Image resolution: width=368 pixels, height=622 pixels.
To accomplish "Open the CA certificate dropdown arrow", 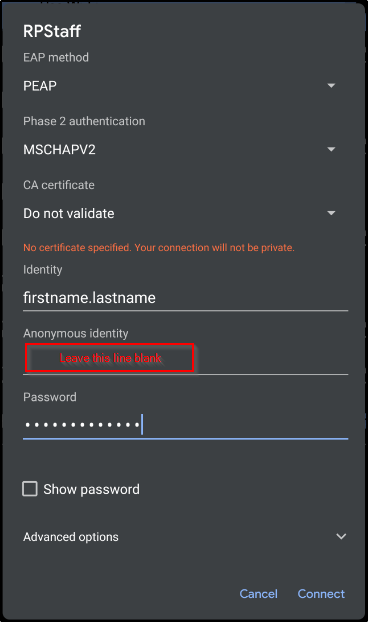I will coord(331,213).
